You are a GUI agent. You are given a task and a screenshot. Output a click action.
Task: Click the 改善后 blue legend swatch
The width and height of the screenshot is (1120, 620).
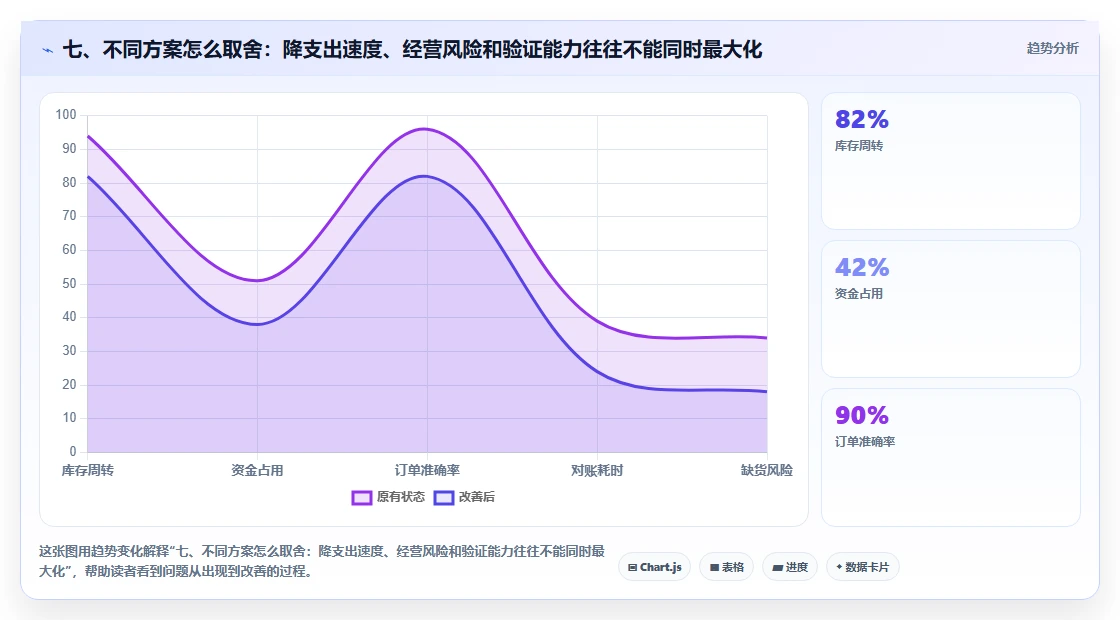point(444,498)
